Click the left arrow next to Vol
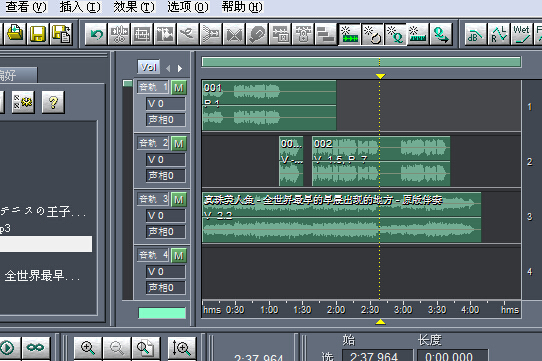Viewport: 542px width, 361px height. click(168, 68)
